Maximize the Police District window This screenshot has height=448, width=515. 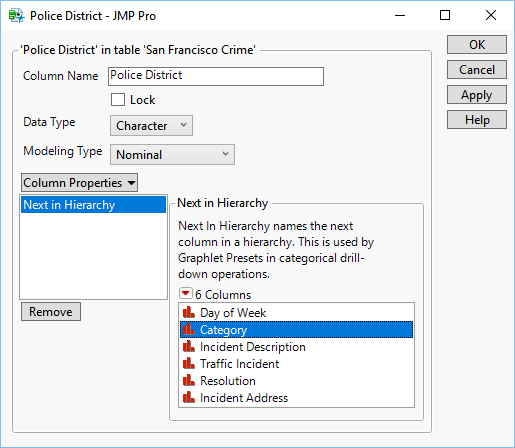tap(445, 15)
